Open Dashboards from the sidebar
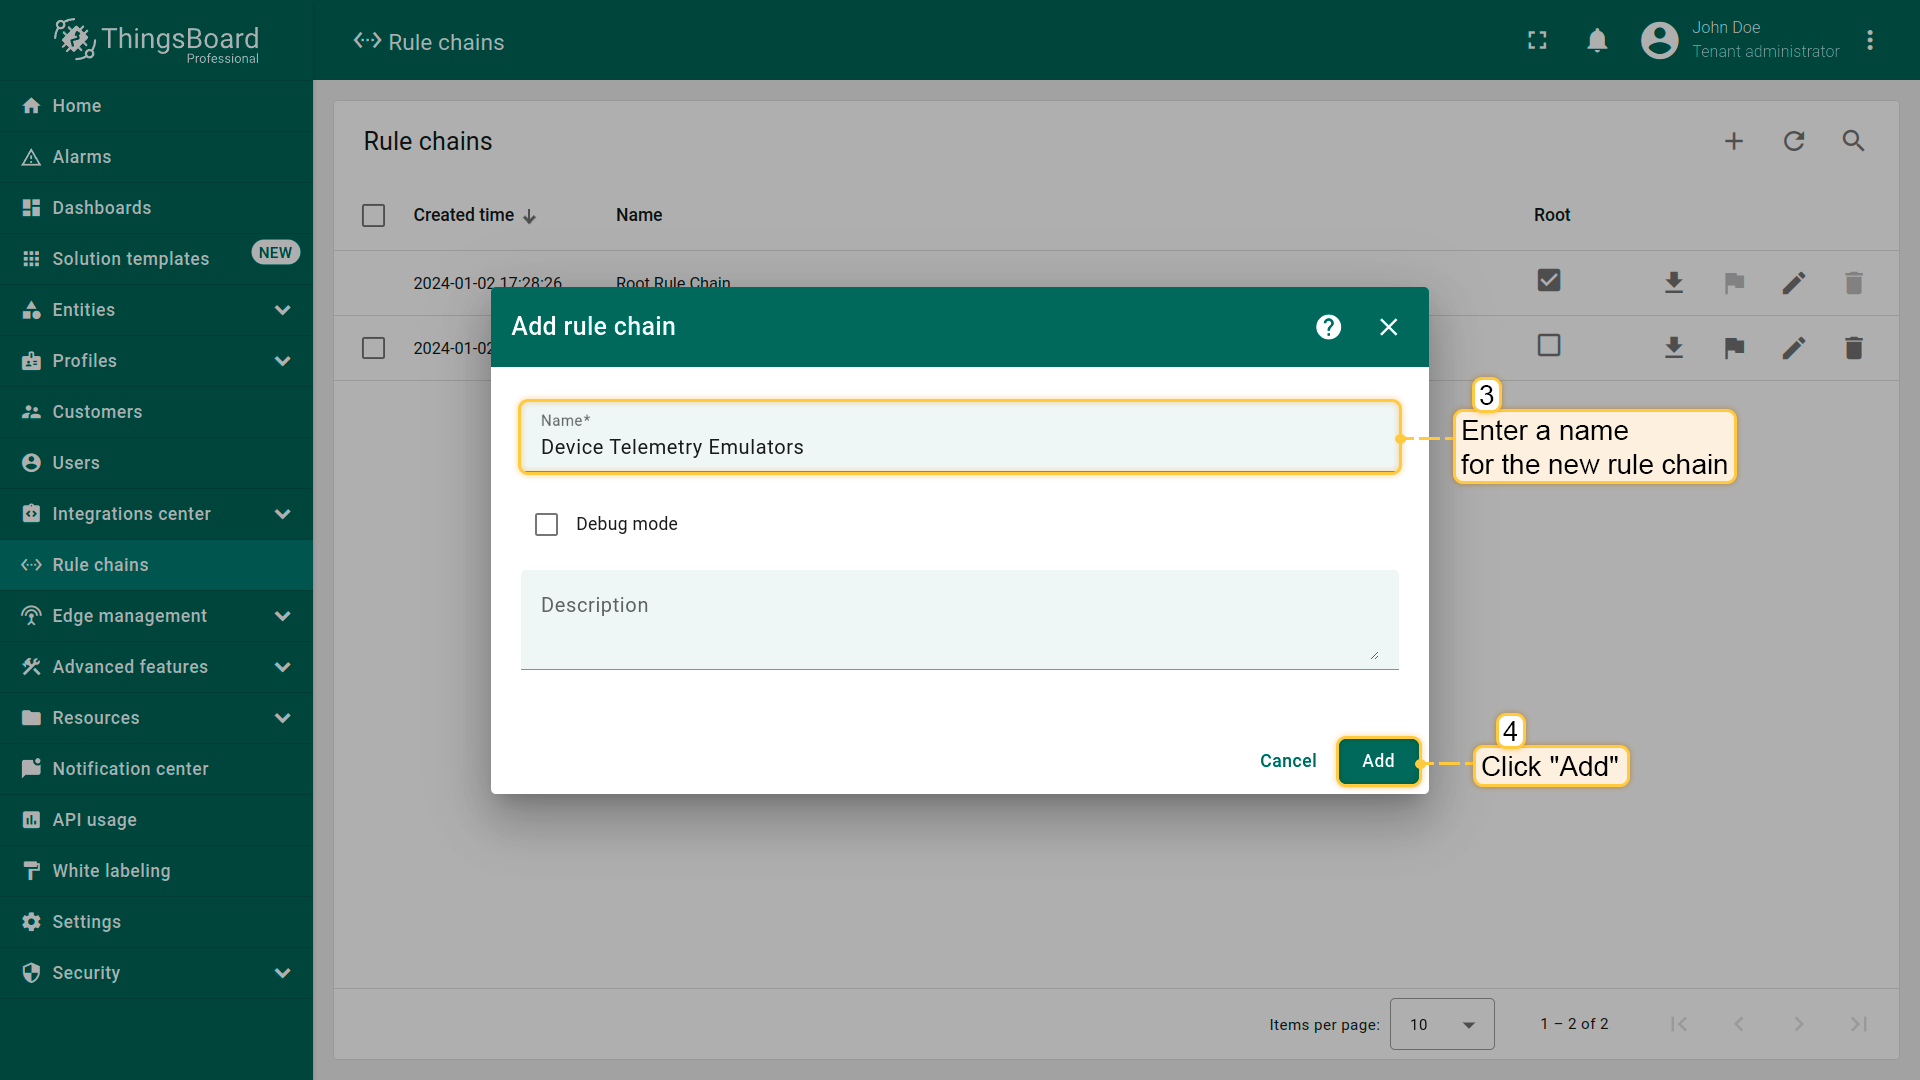This screenshot has height=1080, width=1920. coord(102,208)
